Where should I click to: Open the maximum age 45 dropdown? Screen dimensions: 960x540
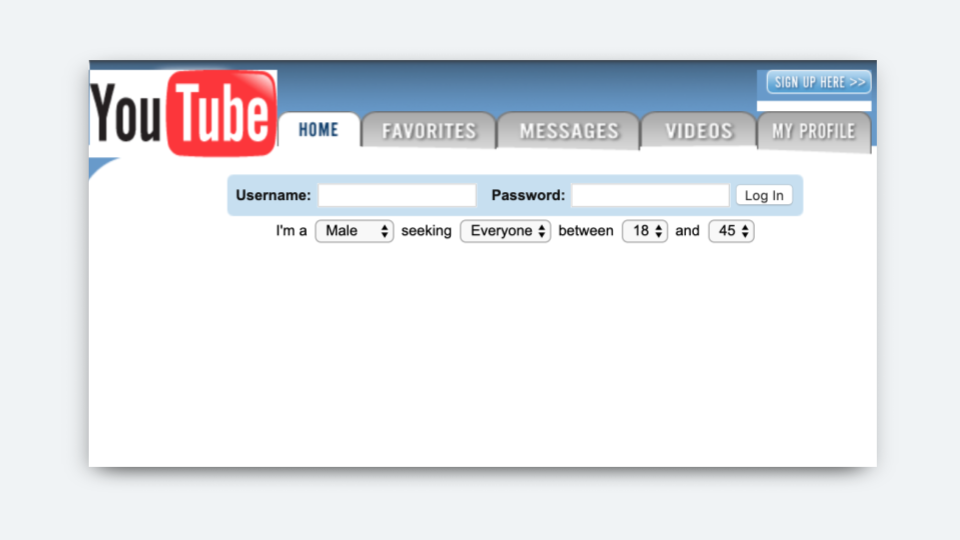tap(731, 231)
